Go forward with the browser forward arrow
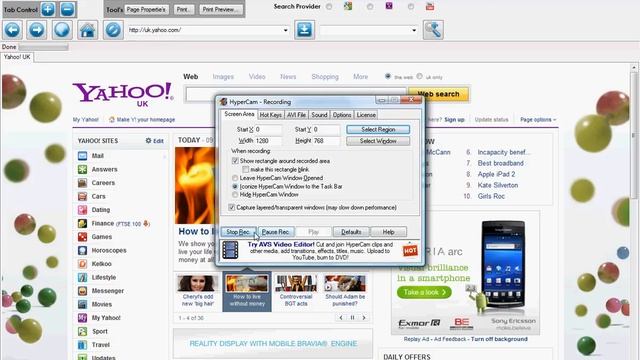 click(37, 30)
